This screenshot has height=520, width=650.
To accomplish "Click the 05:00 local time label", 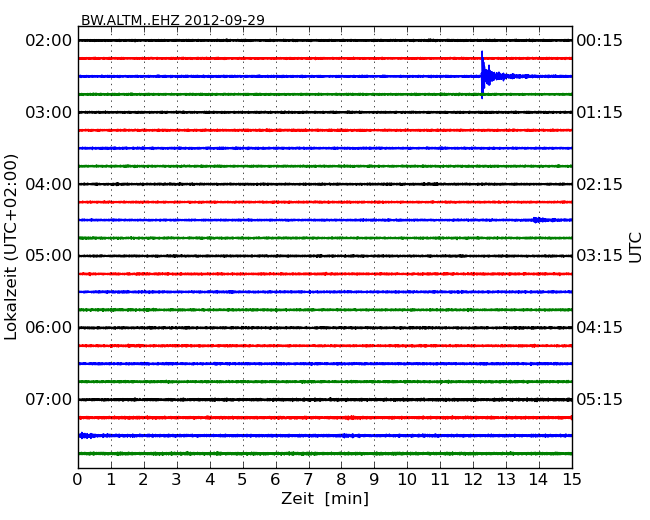I will tap(49, 256).
